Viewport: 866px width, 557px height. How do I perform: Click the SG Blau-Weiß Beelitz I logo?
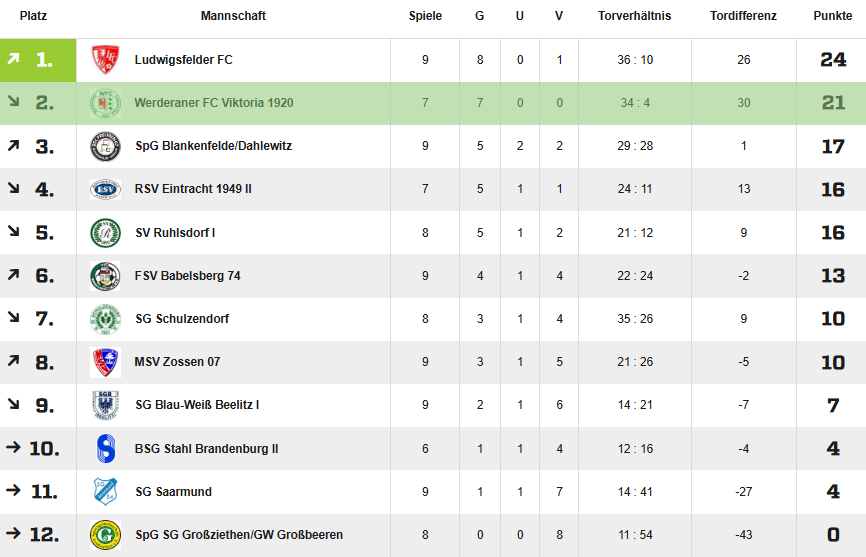tap(105, 405)
